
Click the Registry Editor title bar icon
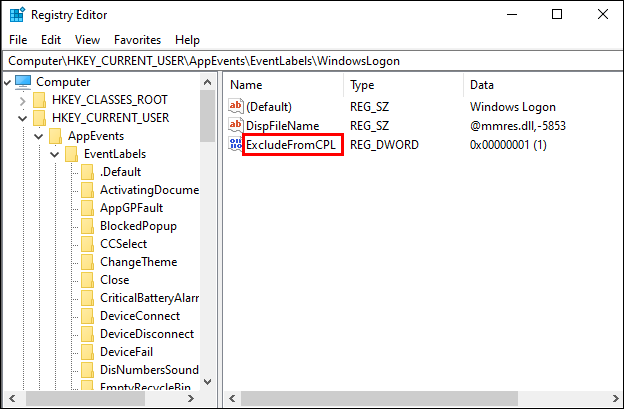pyautogui.click(x=17, y=15)
